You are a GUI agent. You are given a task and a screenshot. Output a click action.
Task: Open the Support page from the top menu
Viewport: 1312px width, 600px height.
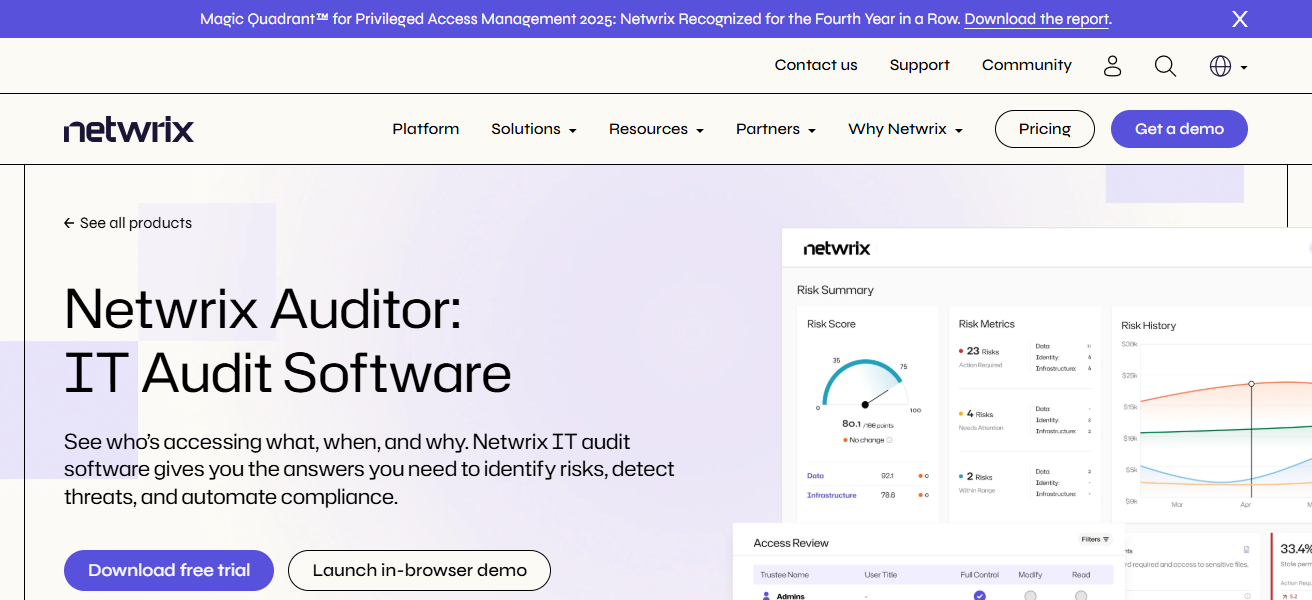(919, 65)
